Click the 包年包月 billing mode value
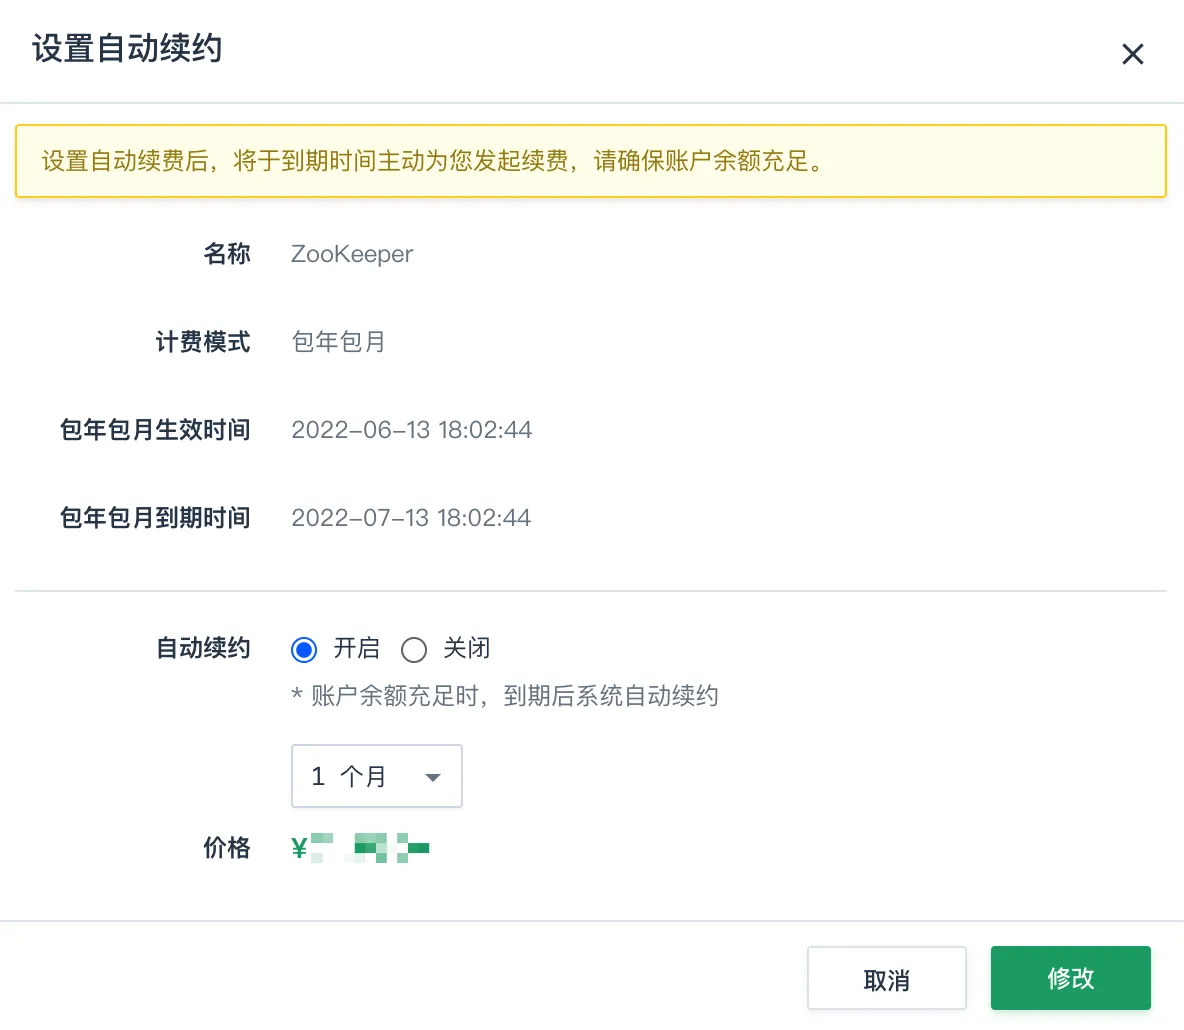Image resolution: width=1184 pixels, height=1030 pixels. pos(338,341)
